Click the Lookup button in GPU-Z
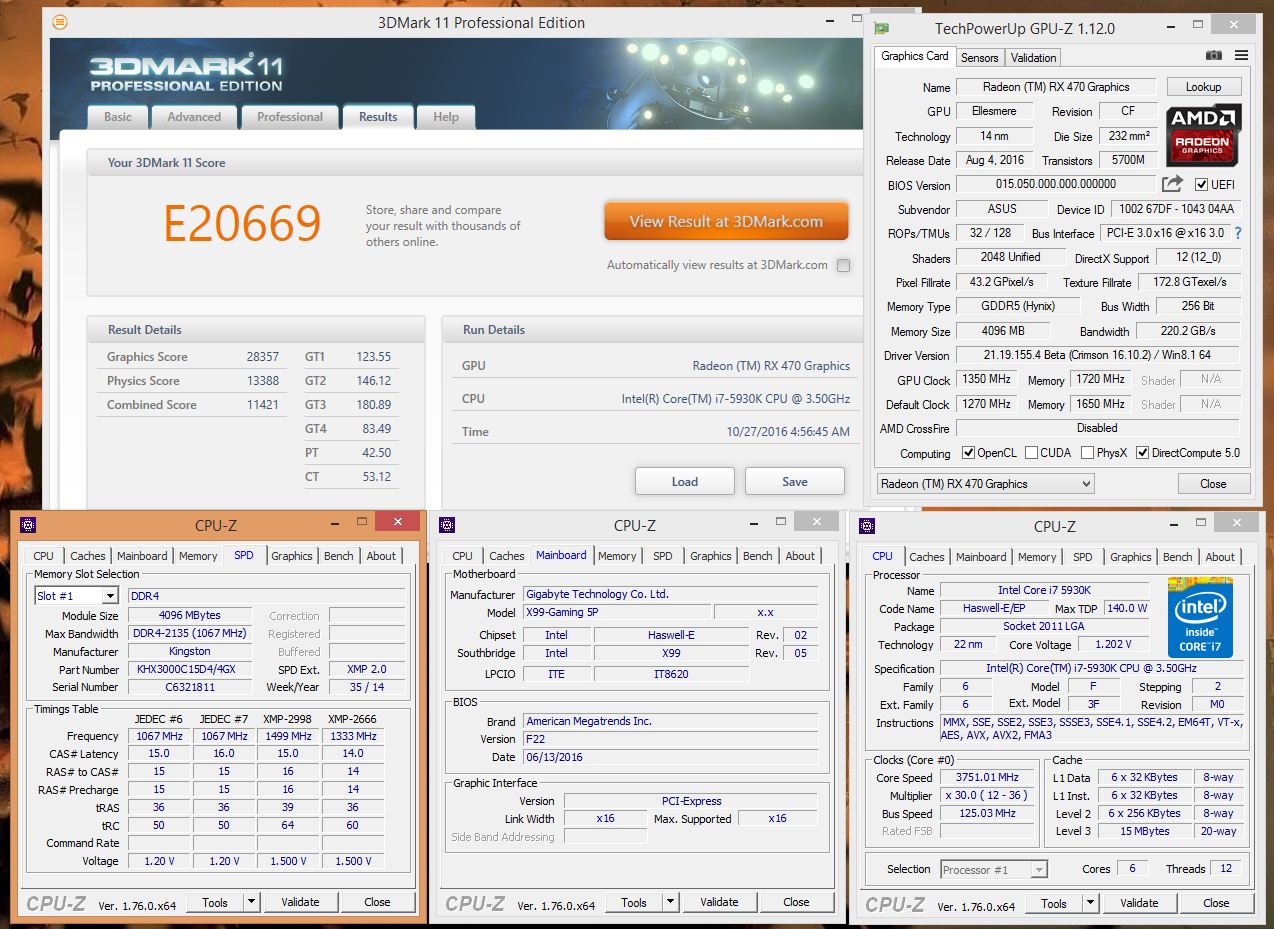This screenshot has width=1274, height=929. pos(1203,87)
